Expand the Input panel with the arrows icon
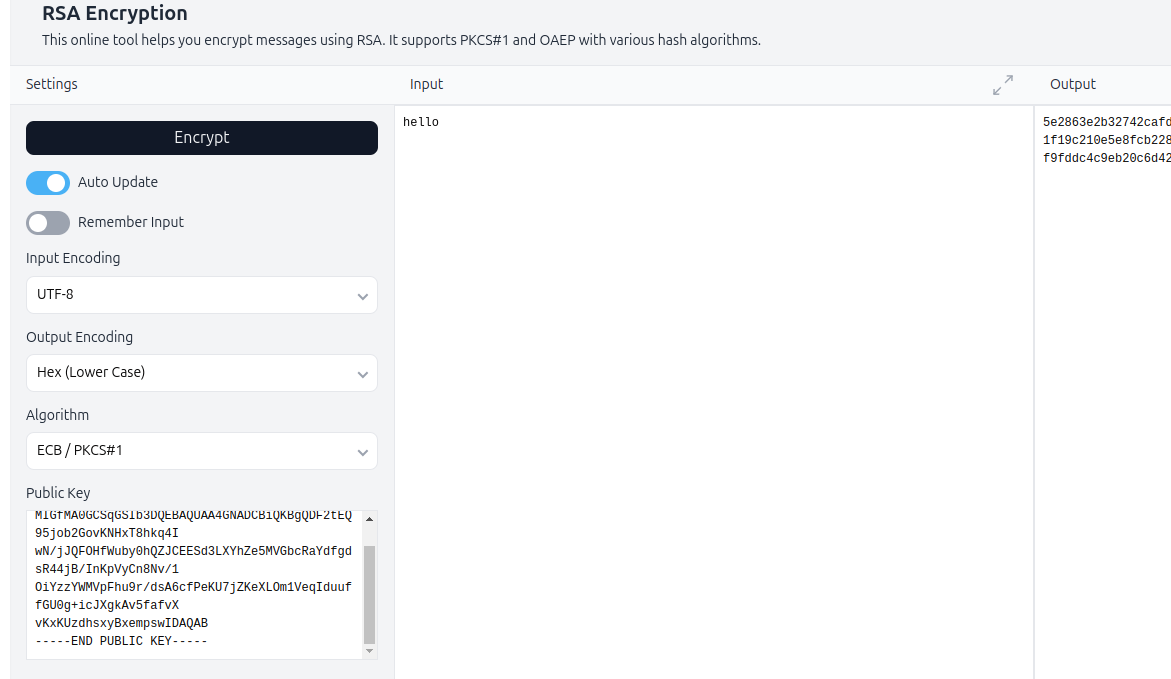Screen dimensions: 1171x679 coord(1003,84)
